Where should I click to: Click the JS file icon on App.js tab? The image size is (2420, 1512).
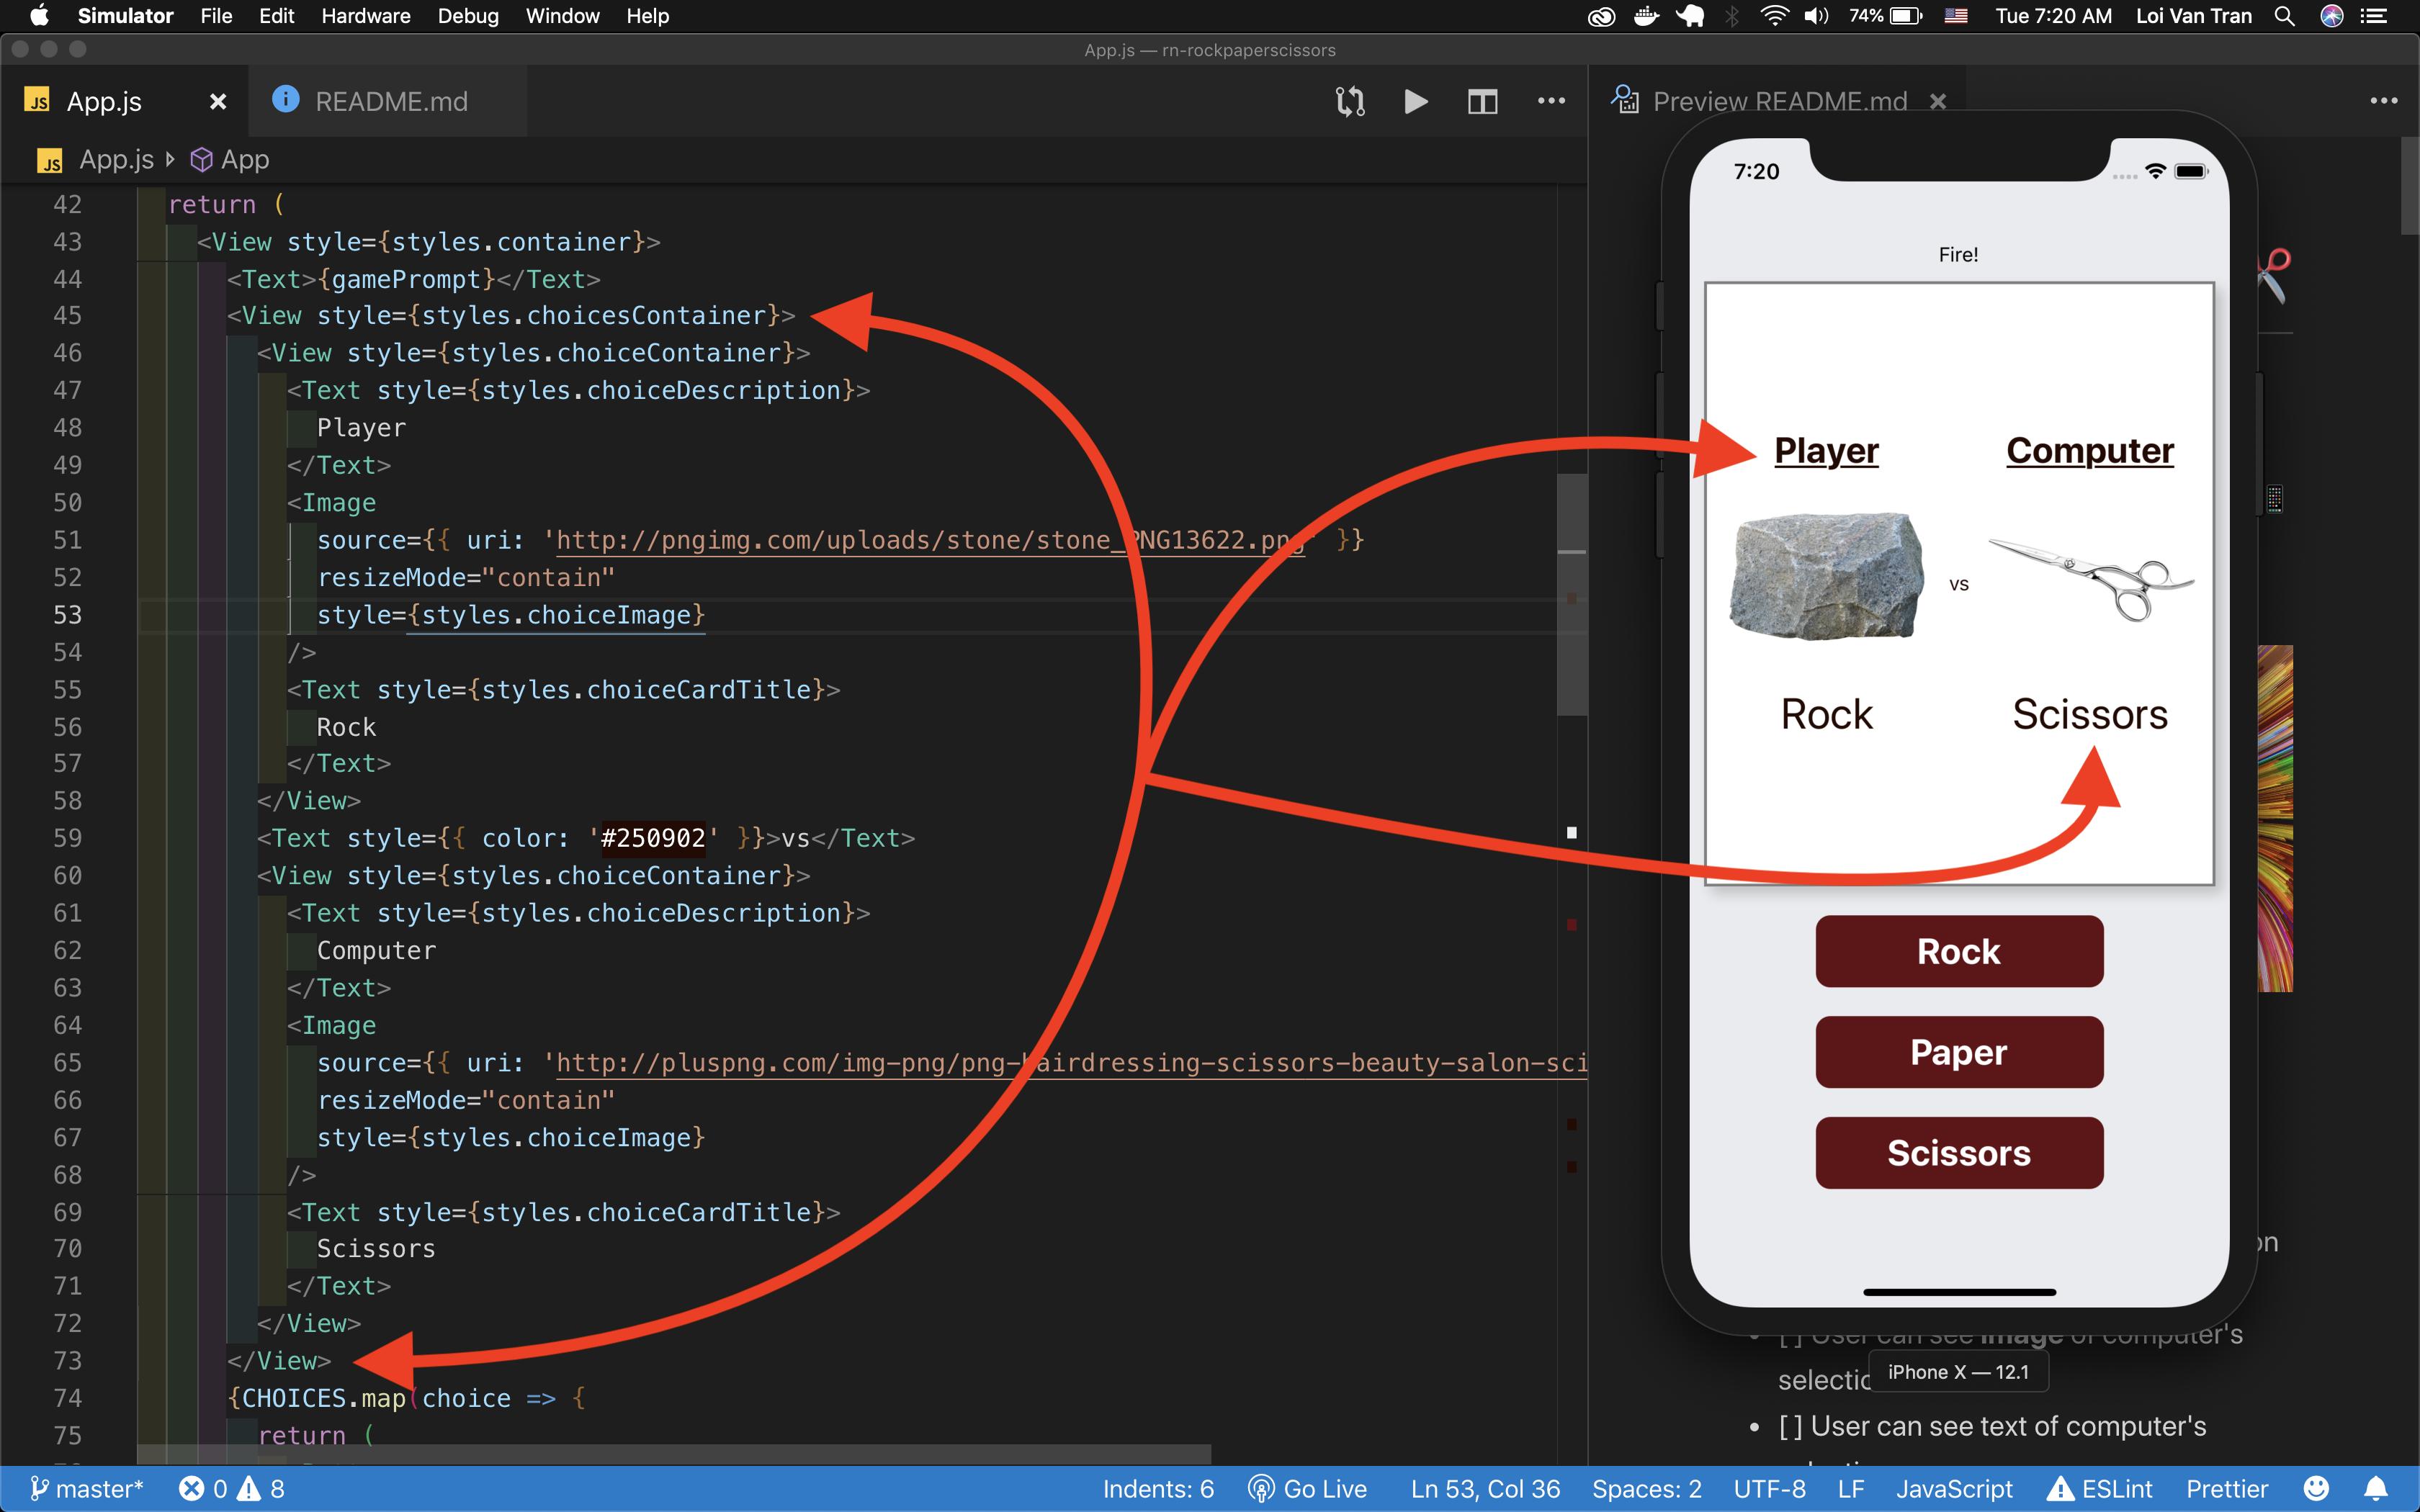pyautogui.click(x=37, y=100)
